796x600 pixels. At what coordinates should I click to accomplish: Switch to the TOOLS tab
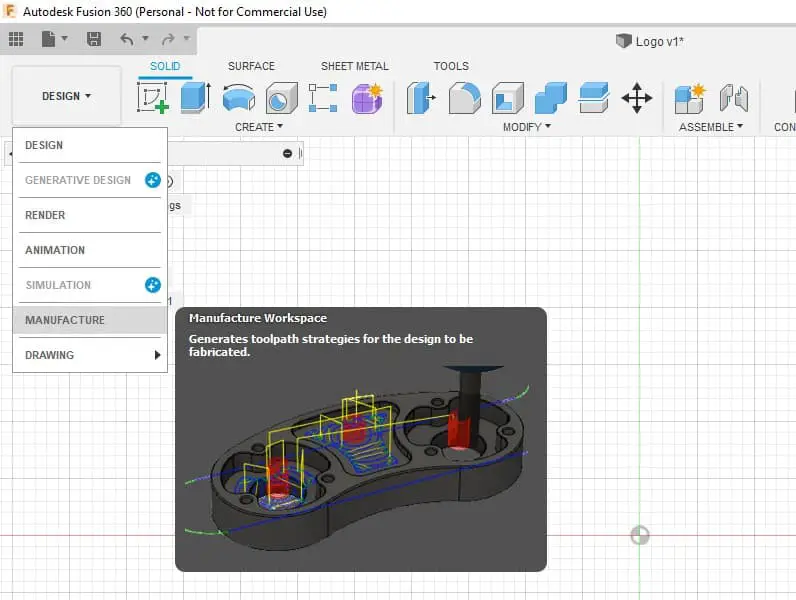(451, 66)
